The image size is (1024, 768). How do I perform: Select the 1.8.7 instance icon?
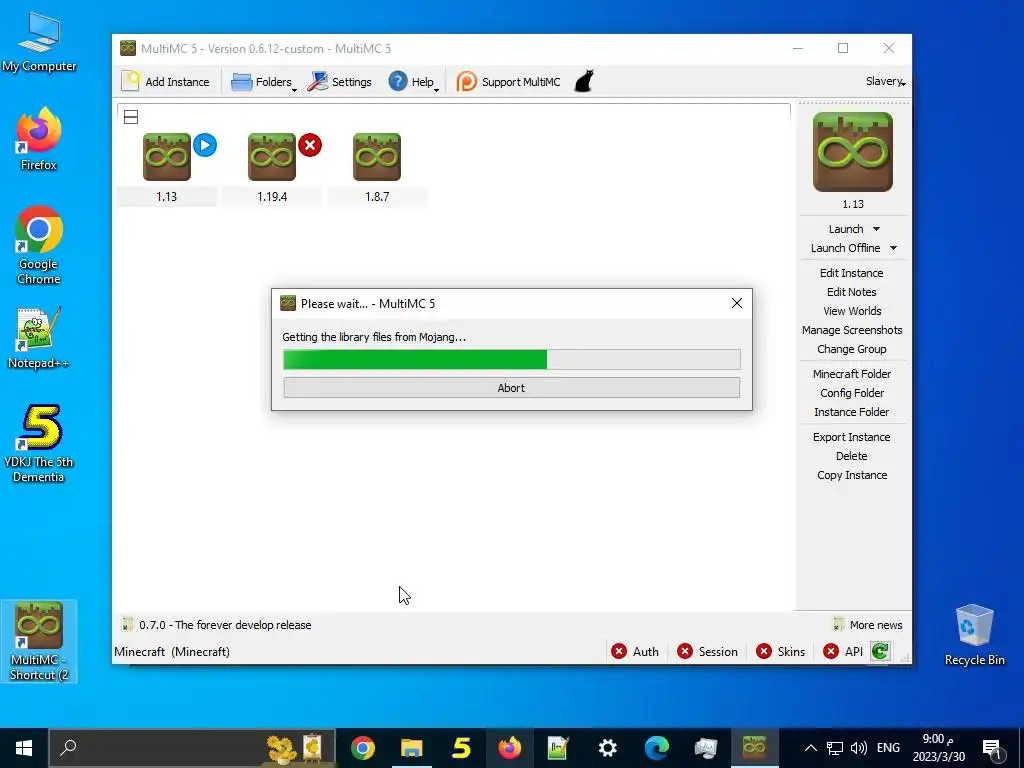click(377, 157)
